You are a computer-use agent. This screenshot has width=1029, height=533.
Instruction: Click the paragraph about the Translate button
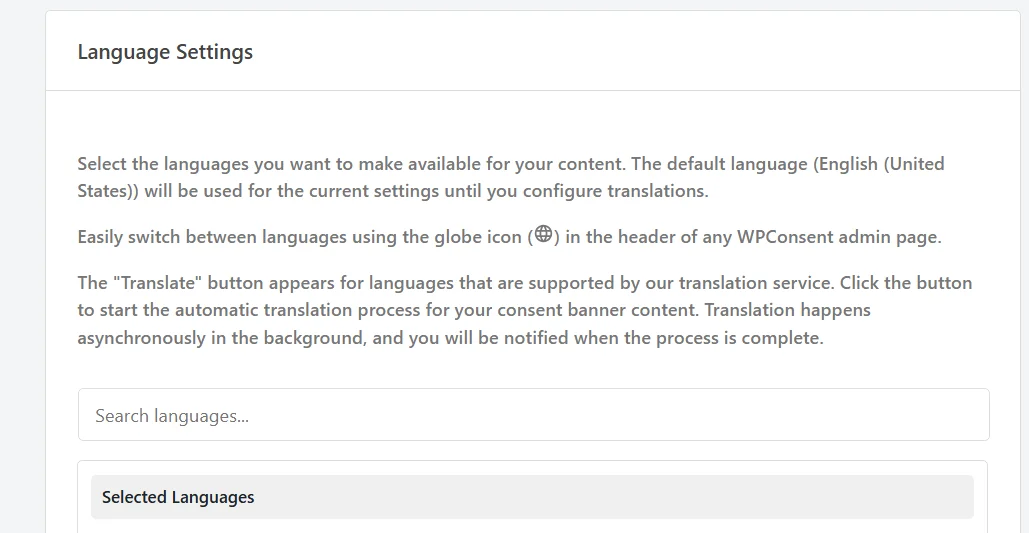524,310
